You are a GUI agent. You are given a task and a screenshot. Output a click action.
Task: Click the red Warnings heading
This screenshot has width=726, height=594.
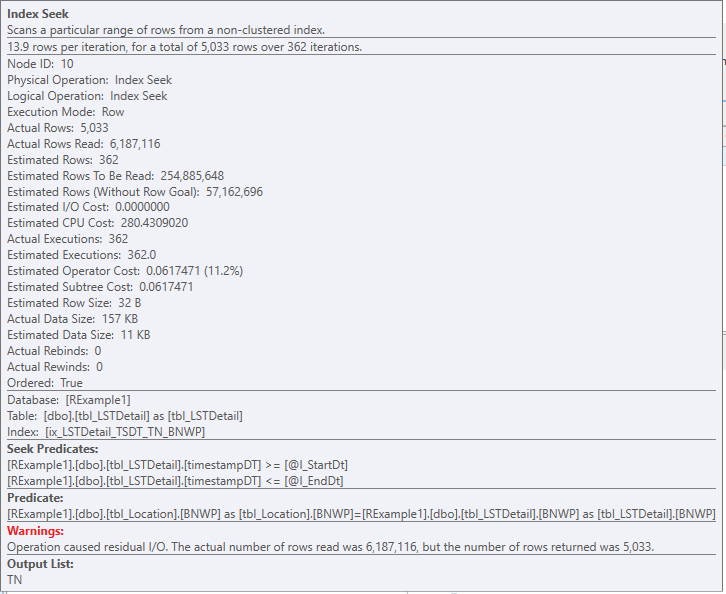click(x=36, y=531)
